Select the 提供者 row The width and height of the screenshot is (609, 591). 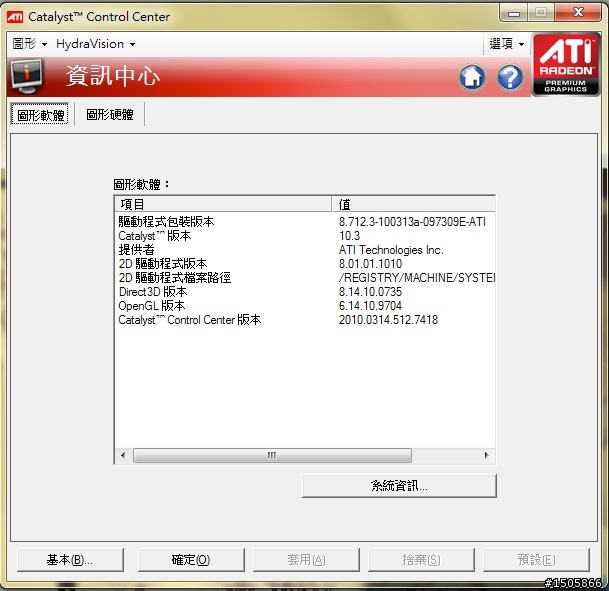[305, 250]
